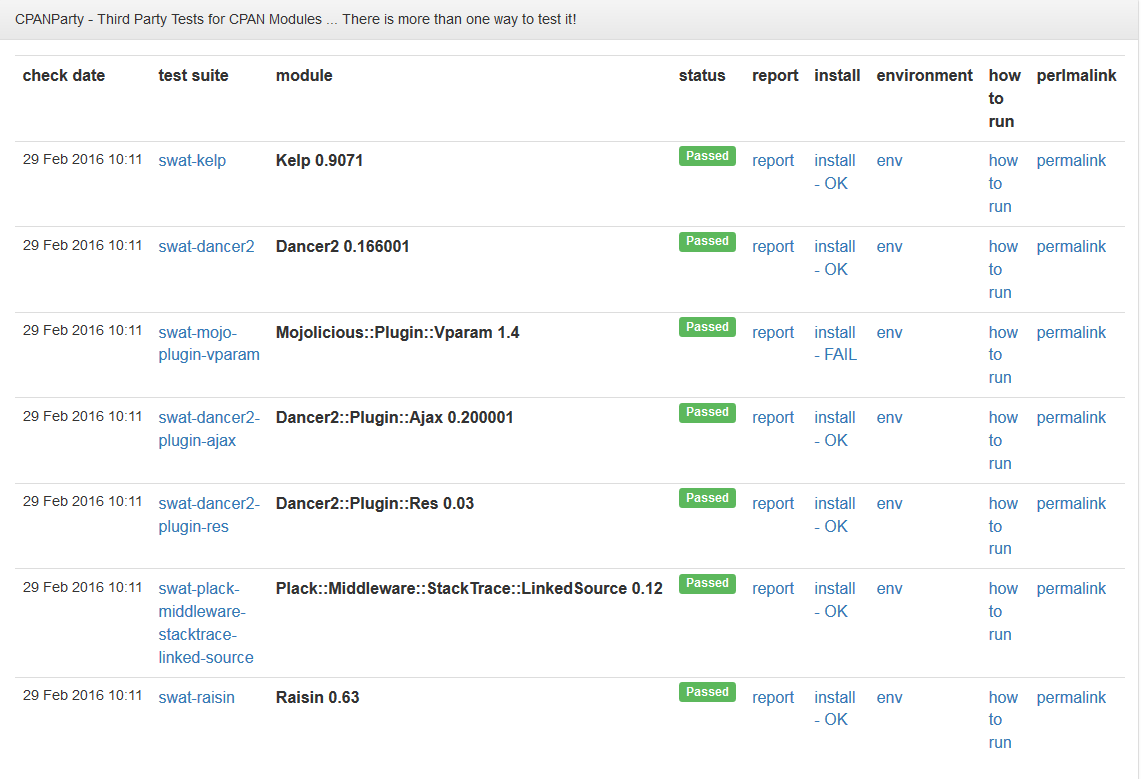Open the swat-dancer2 test suite link
This screenshot has height=779, width=1141.
tap(207, 247)
